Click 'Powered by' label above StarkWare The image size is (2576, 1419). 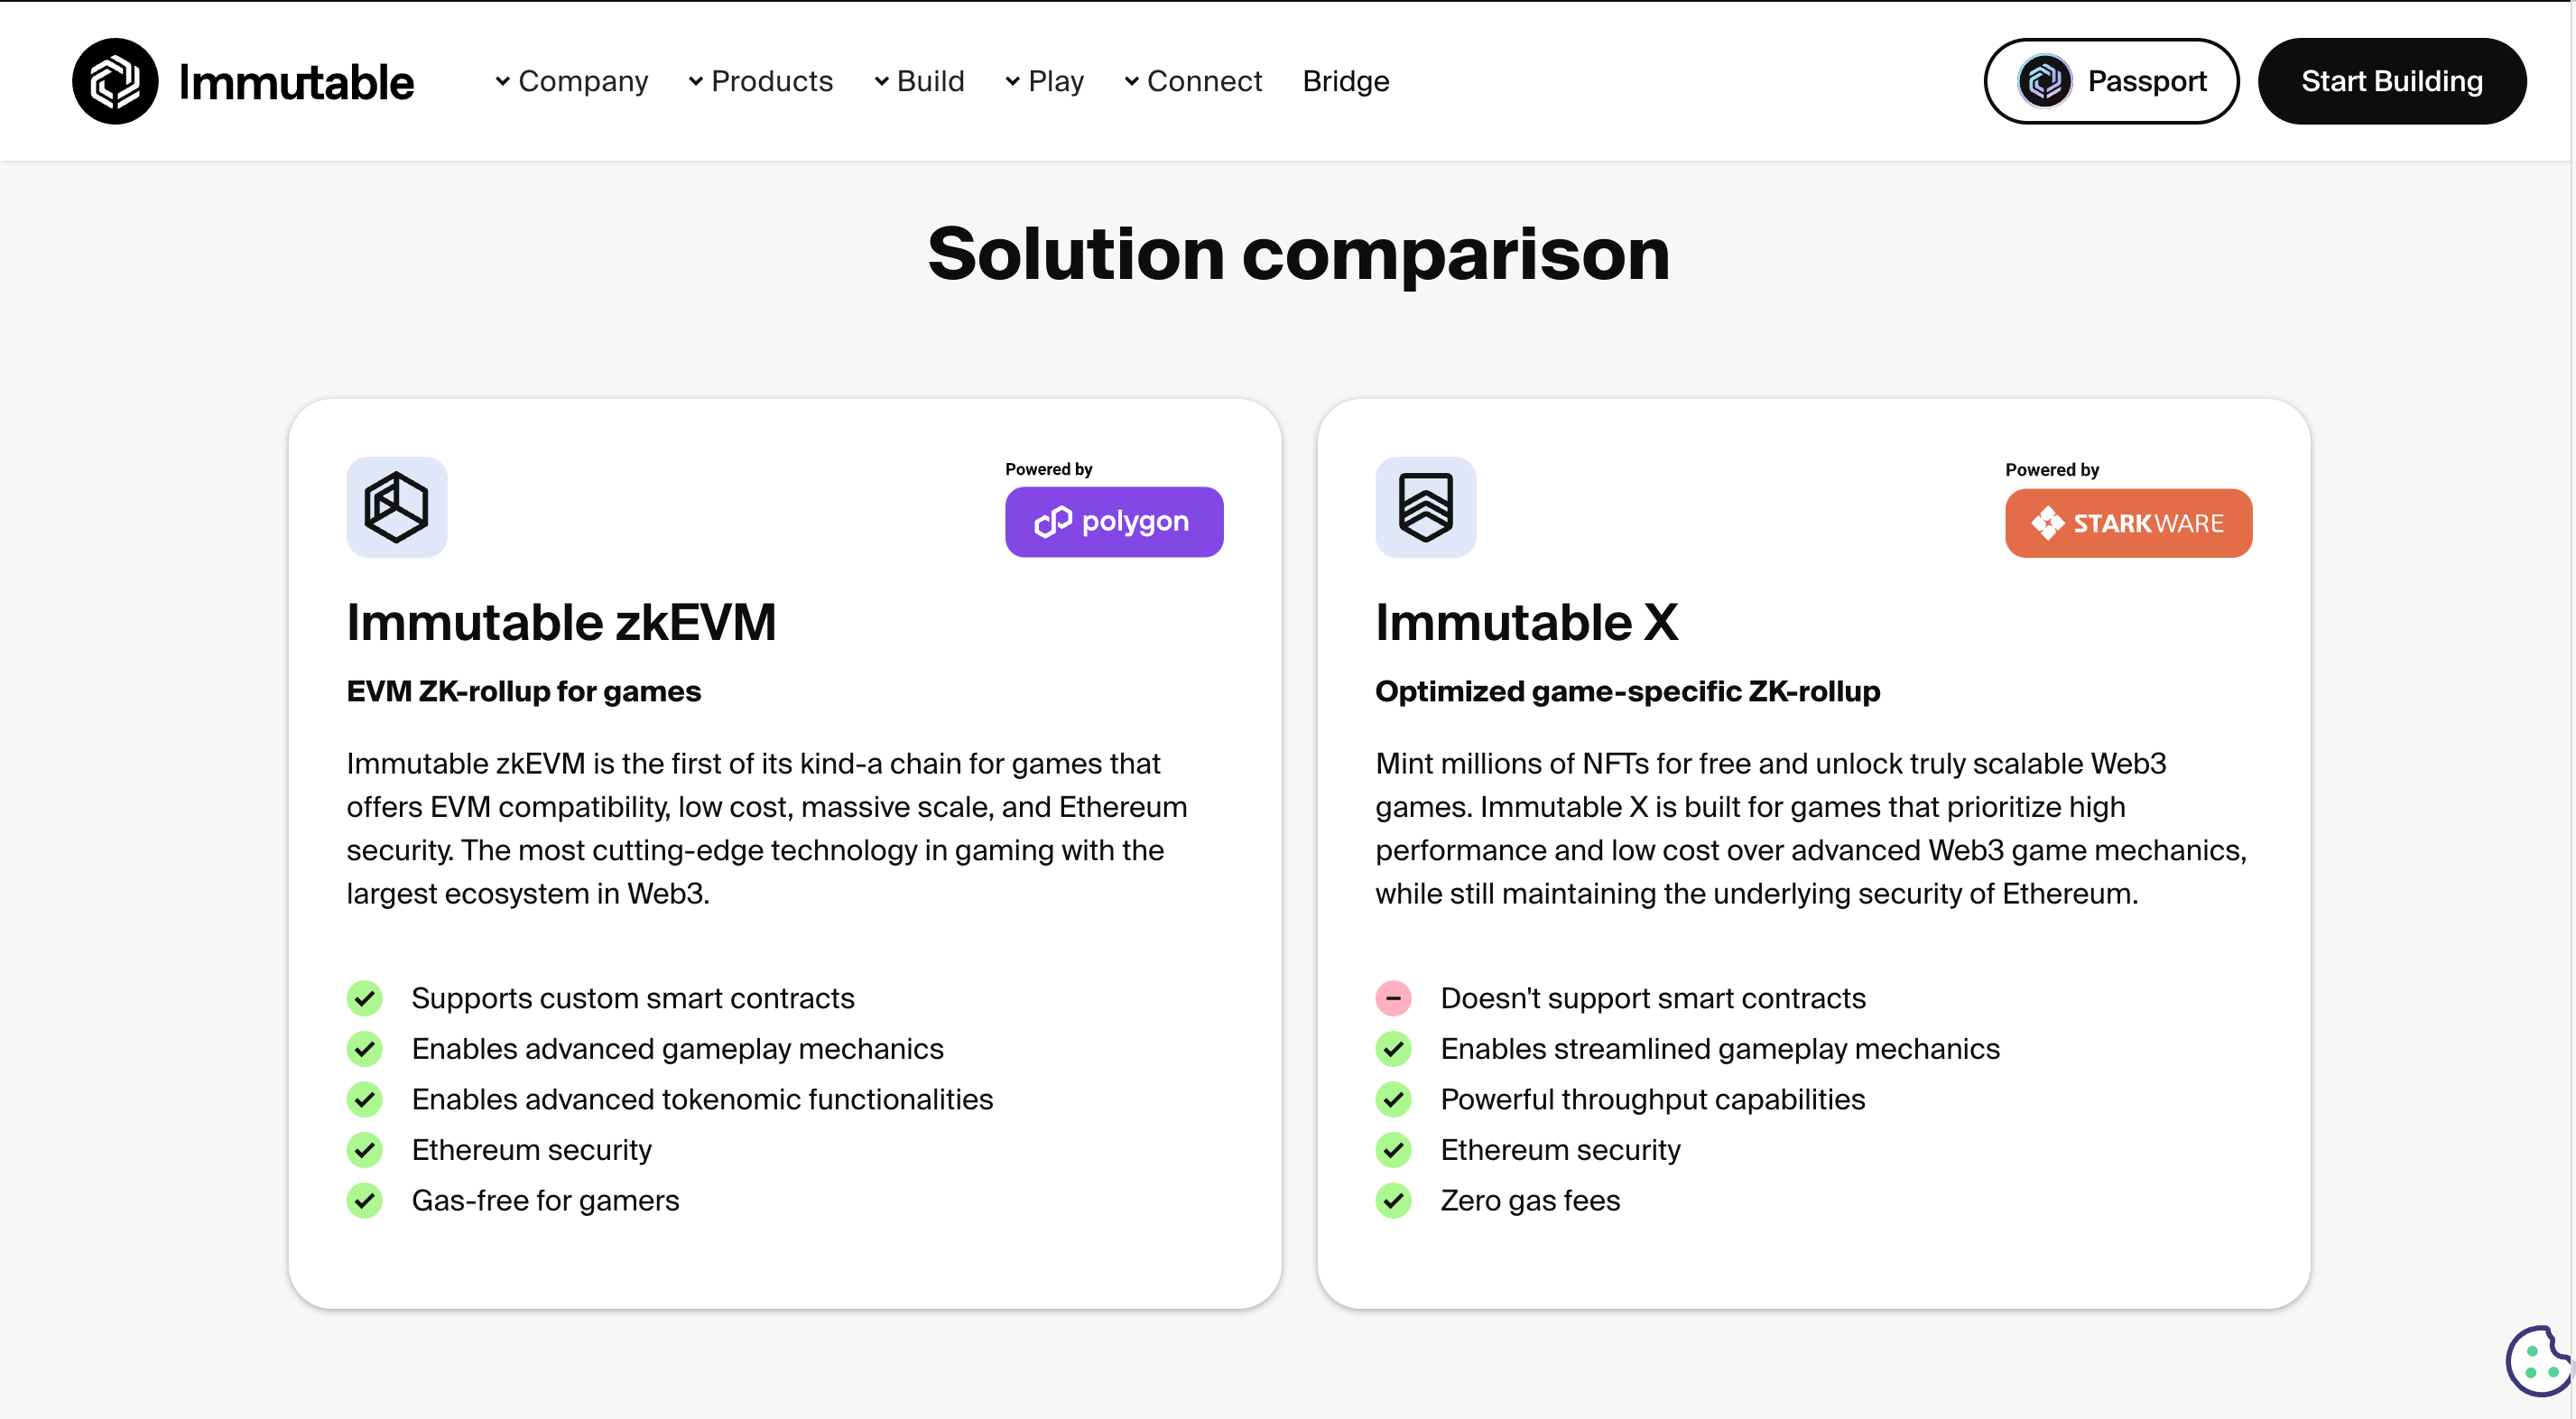pos(2052,470)
